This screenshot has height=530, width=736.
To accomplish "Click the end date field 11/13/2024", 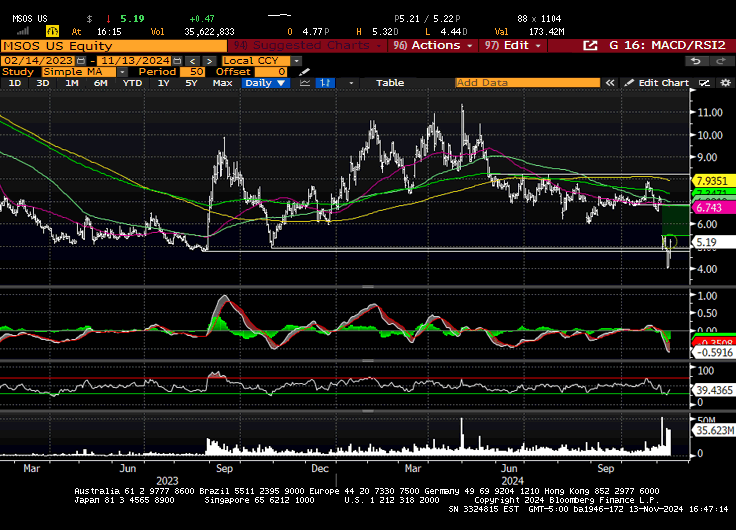I will point(135,61).
